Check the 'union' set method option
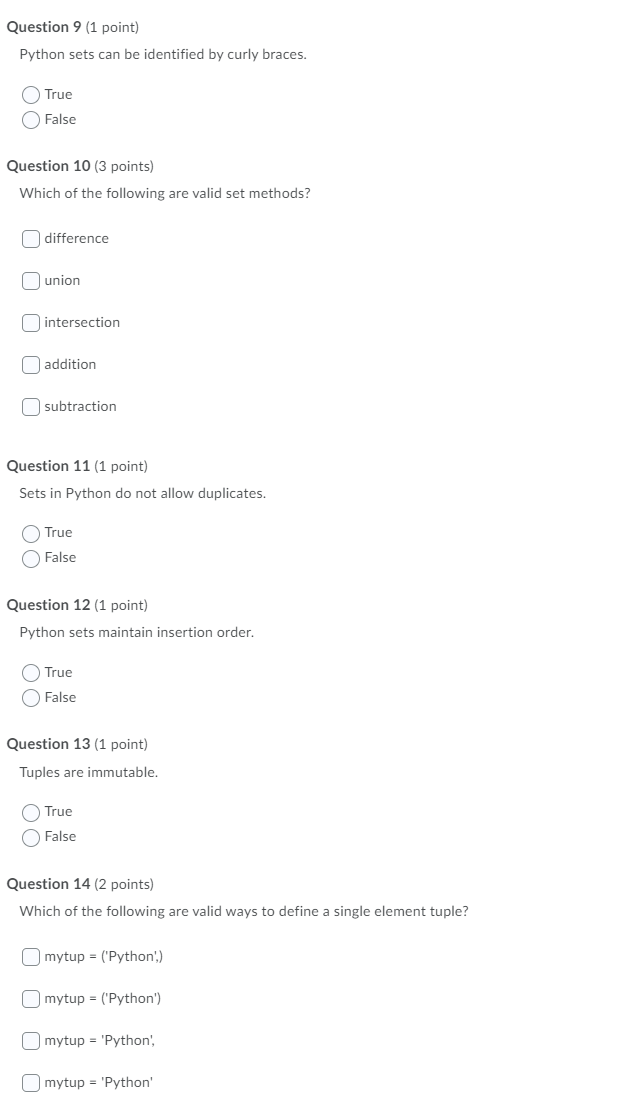Screen dimensions: 633x1120 point(31,280)
